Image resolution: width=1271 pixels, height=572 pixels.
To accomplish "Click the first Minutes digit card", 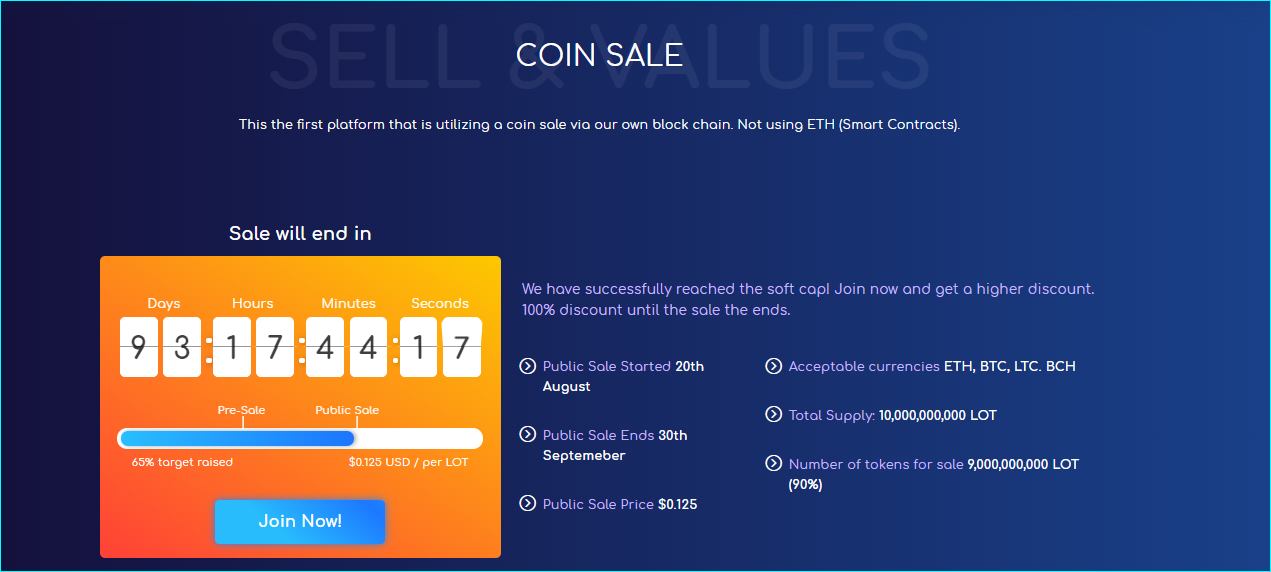I will click(325, 347).
